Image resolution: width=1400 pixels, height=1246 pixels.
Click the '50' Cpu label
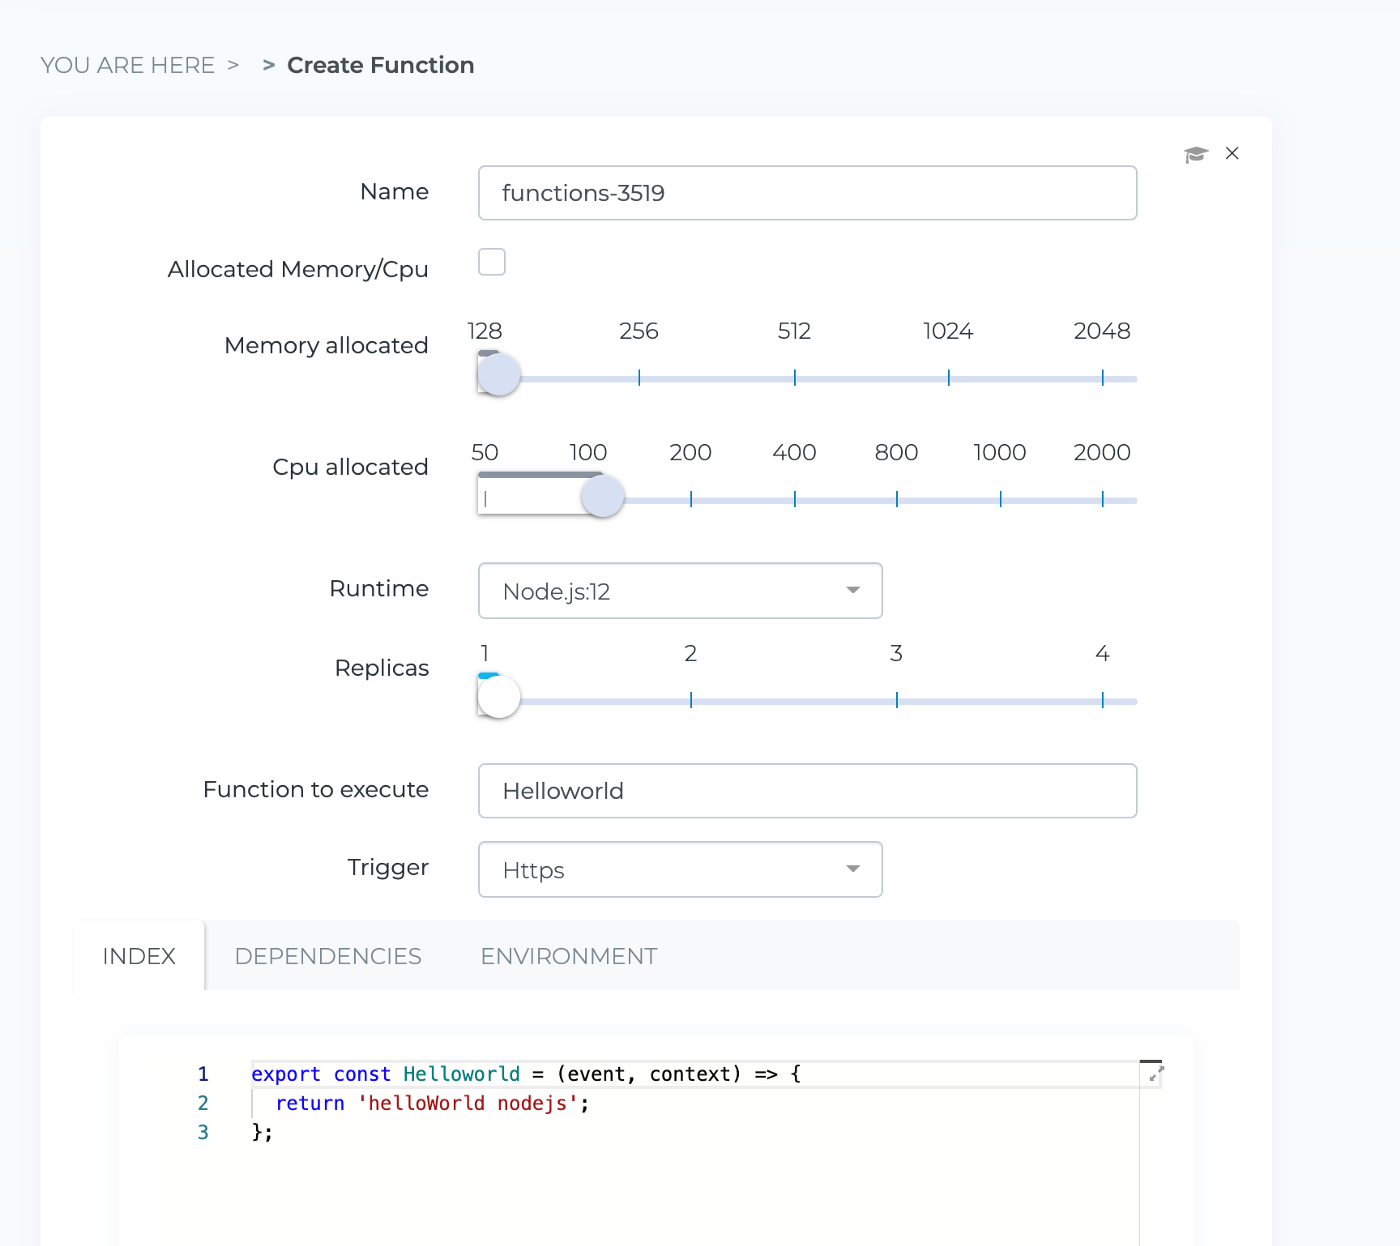[x=485, y=452]
